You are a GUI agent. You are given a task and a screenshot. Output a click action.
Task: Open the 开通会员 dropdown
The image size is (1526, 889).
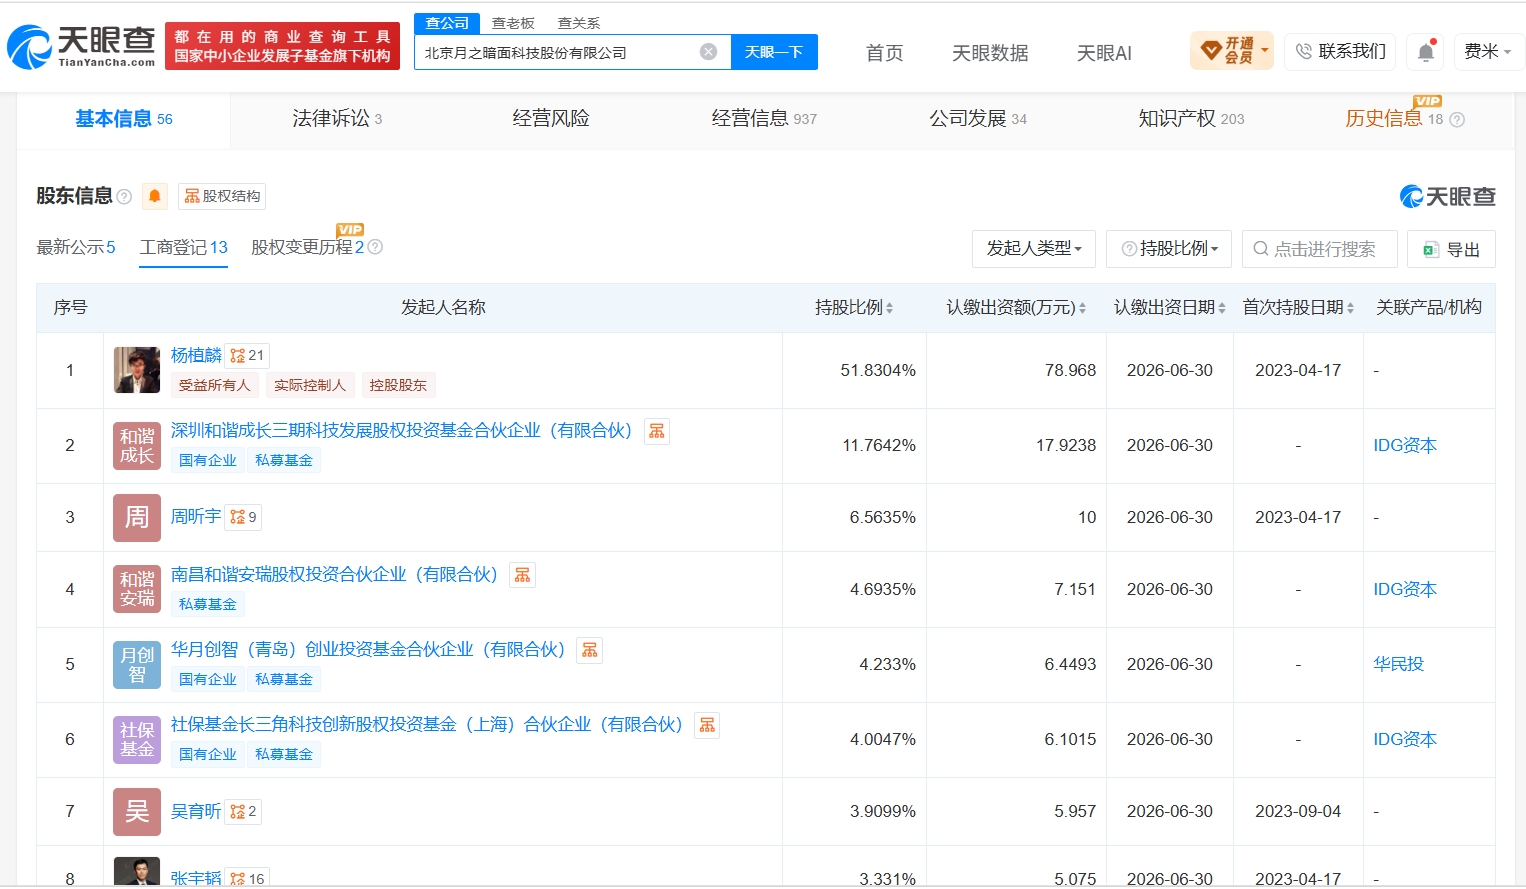pyautogui.click(x=1232, y=51)
